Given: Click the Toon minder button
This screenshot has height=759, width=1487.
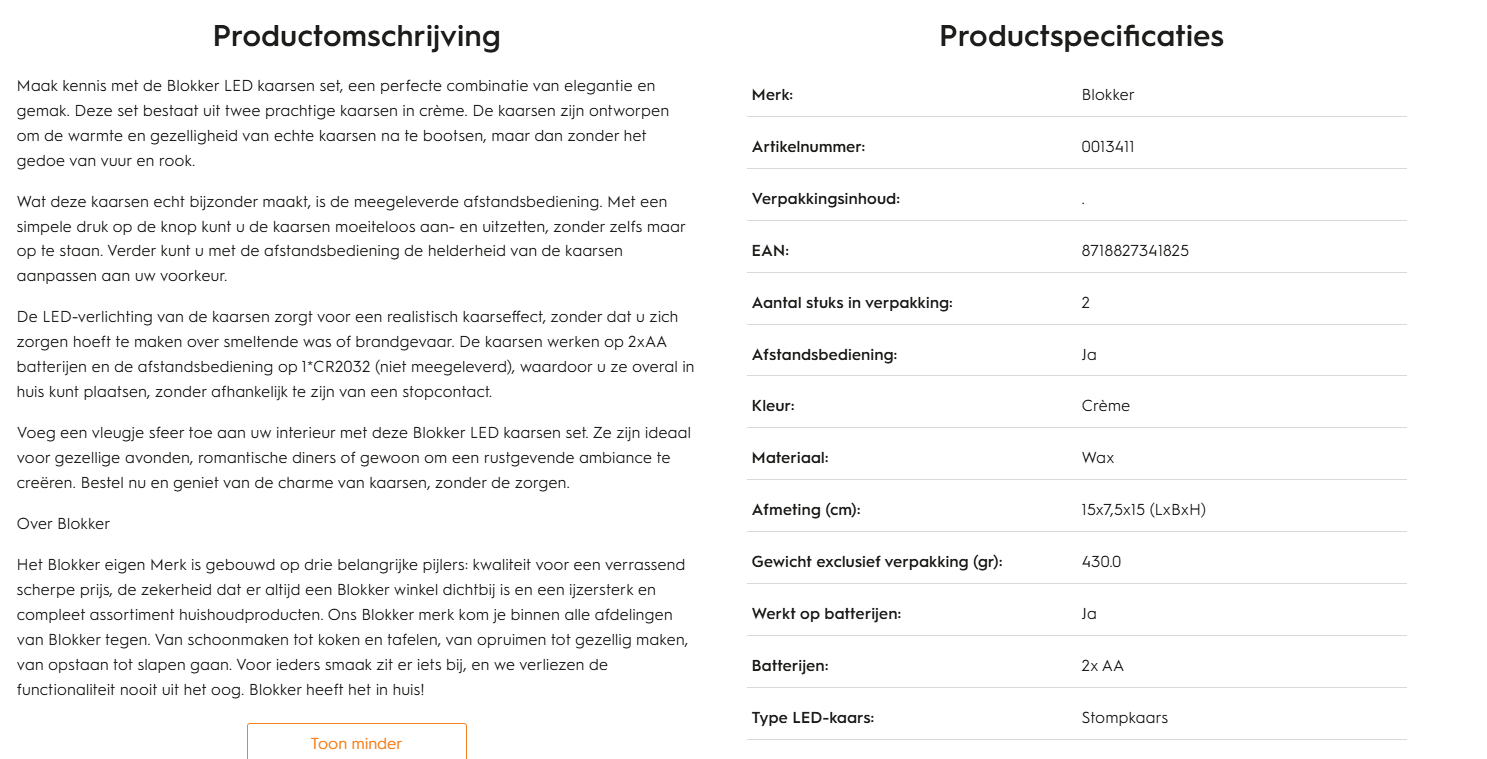Looking at the screenshot, I should click(356, 743).
